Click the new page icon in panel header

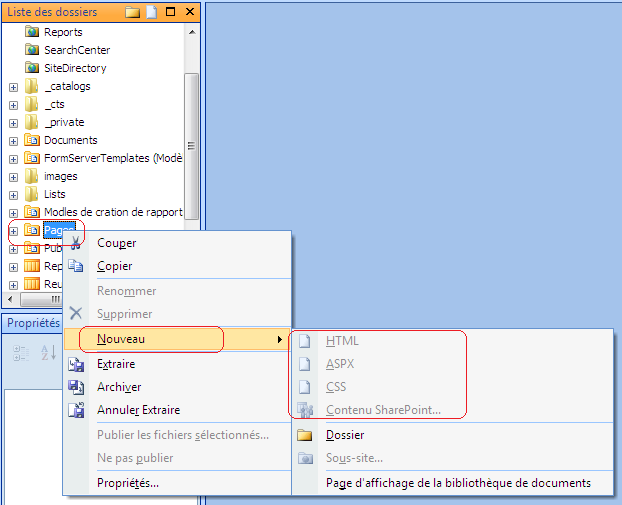(x=151, y=12)
